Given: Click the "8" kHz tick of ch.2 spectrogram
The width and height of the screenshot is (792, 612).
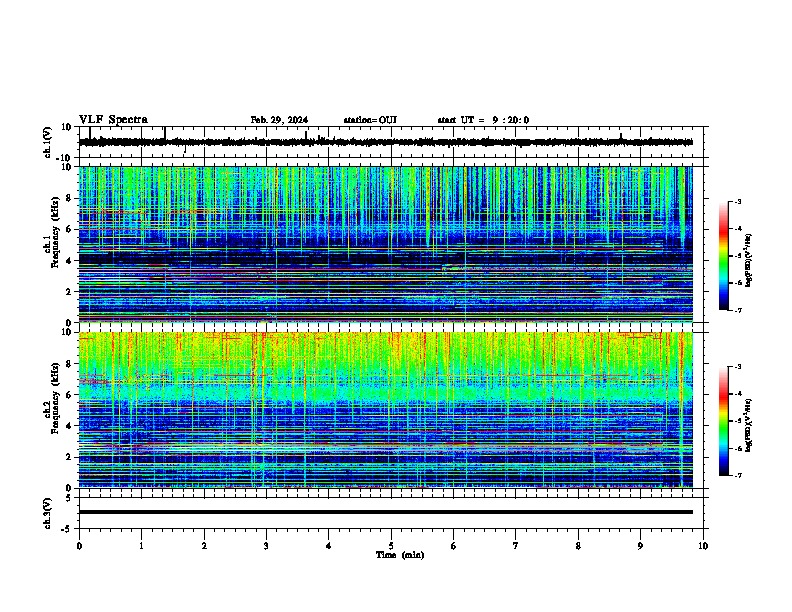Looking at the screenshot, I should click(x=70, y=364).
